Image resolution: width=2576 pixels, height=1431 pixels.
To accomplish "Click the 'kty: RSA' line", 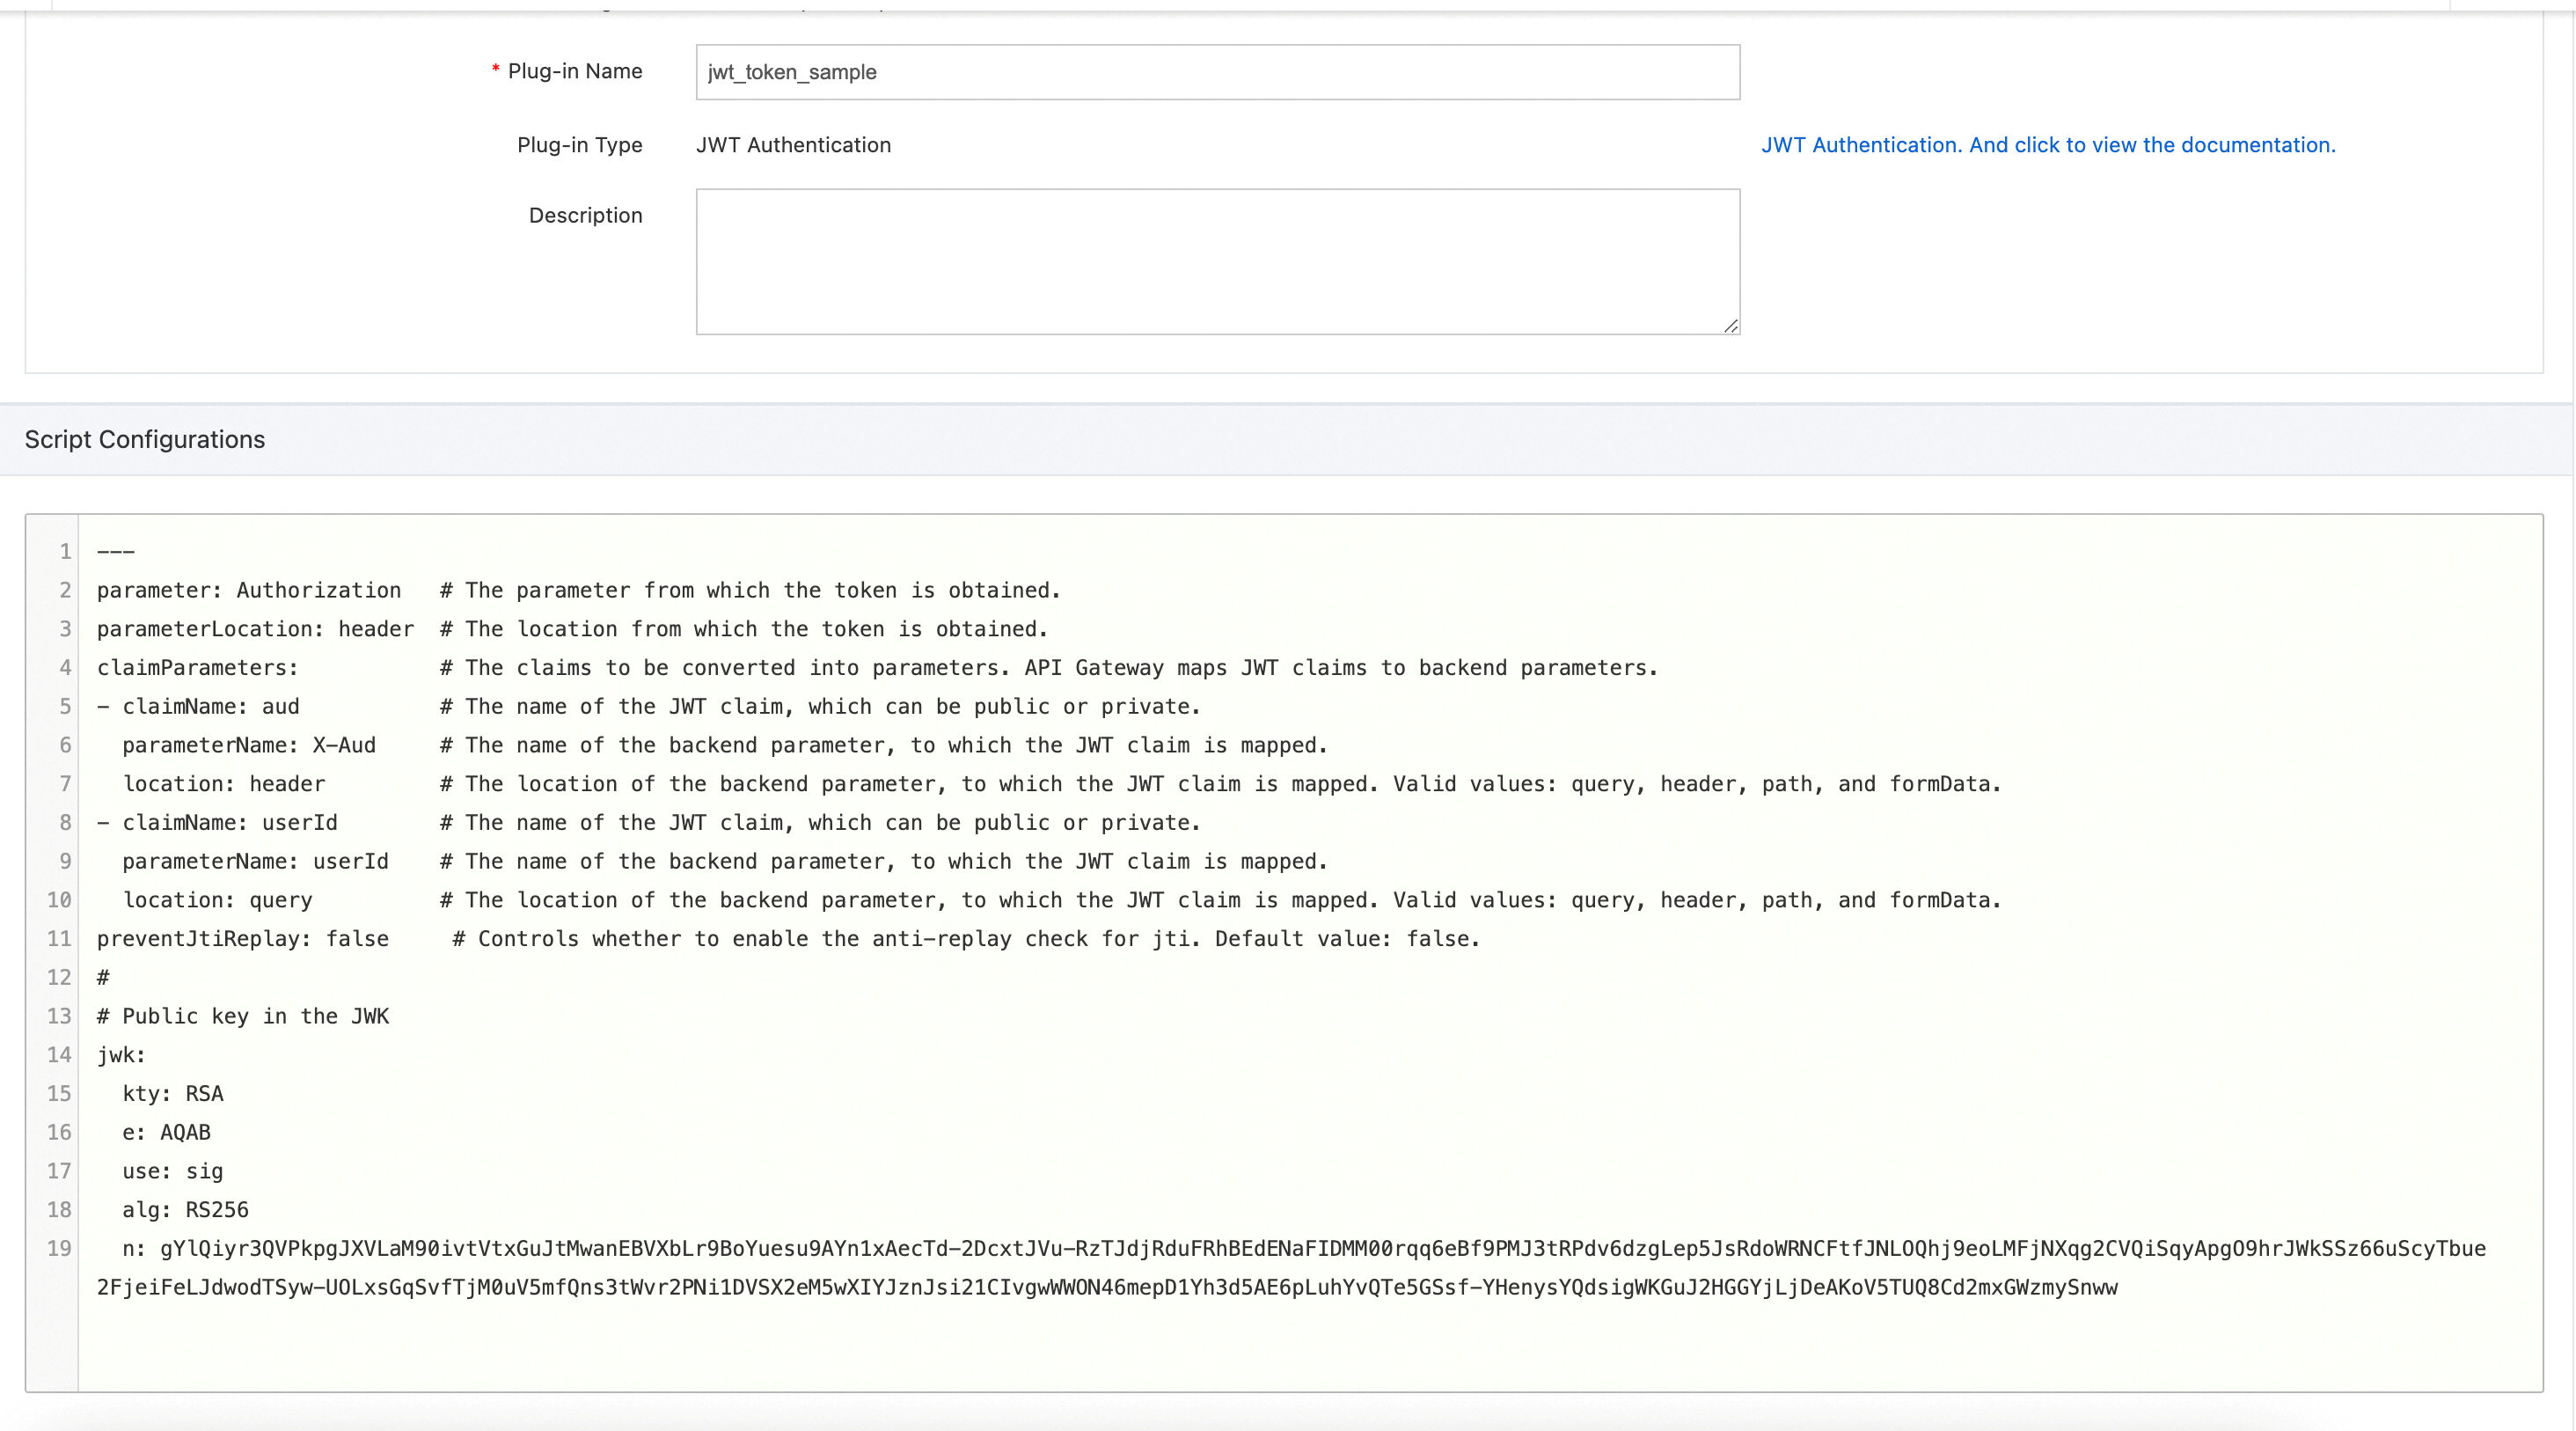I will point(172,1094).
